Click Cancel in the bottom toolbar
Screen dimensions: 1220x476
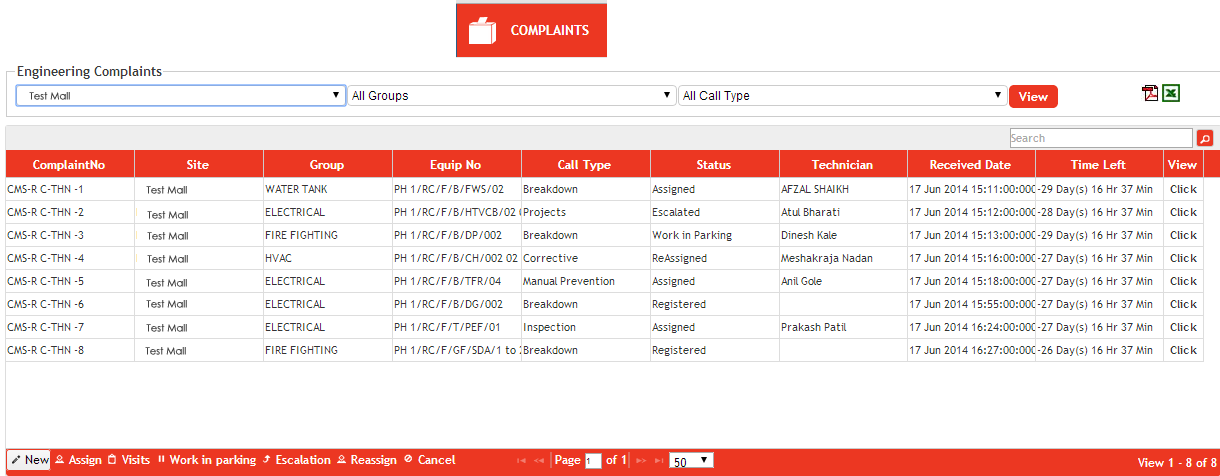[x=430, y=460]
